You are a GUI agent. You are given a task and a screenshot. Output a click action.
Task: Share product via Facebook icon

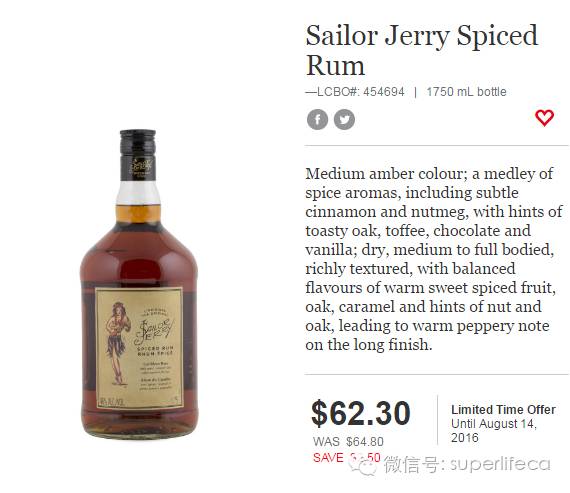(317, 119)
